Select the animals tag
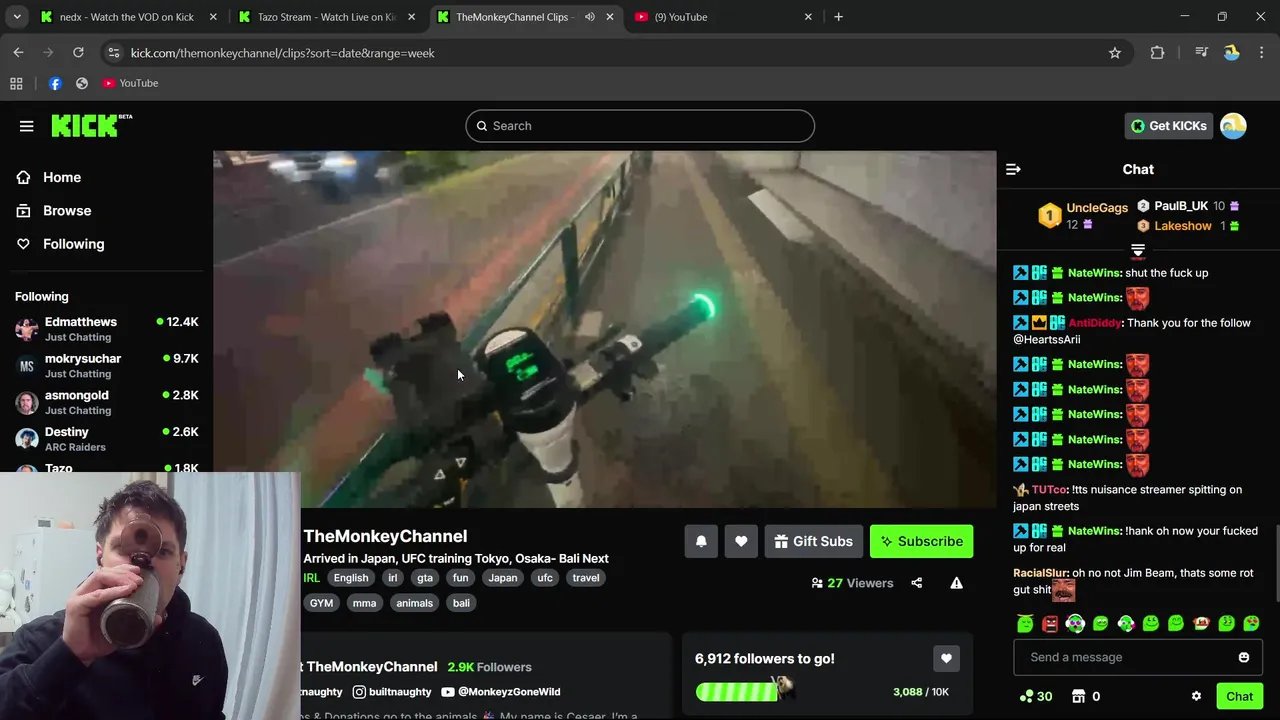 (x=414, y=603)
